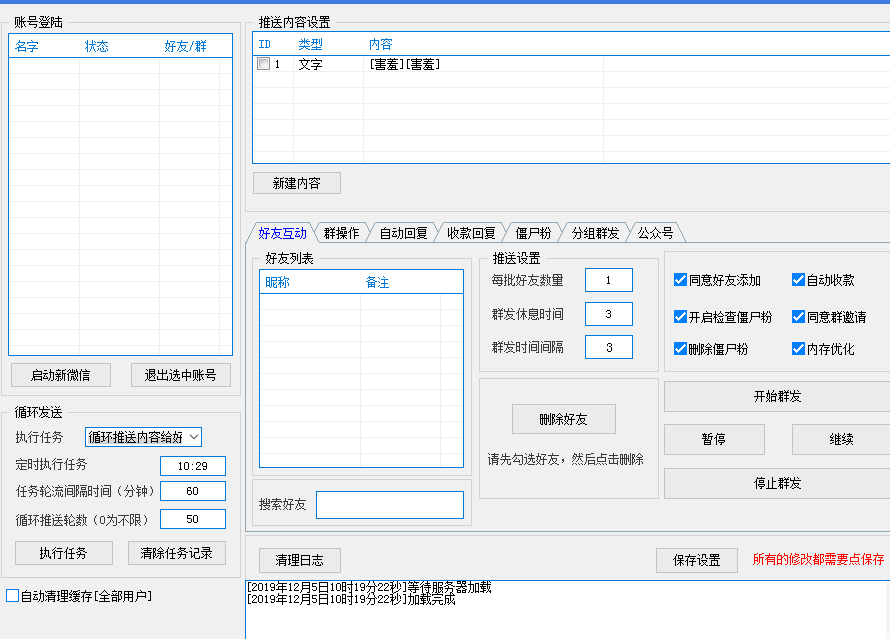Viewport: 890px width, 639px height.
Task: Open the 执行任务 dropdown list
Action: click(x=194, y=437)
